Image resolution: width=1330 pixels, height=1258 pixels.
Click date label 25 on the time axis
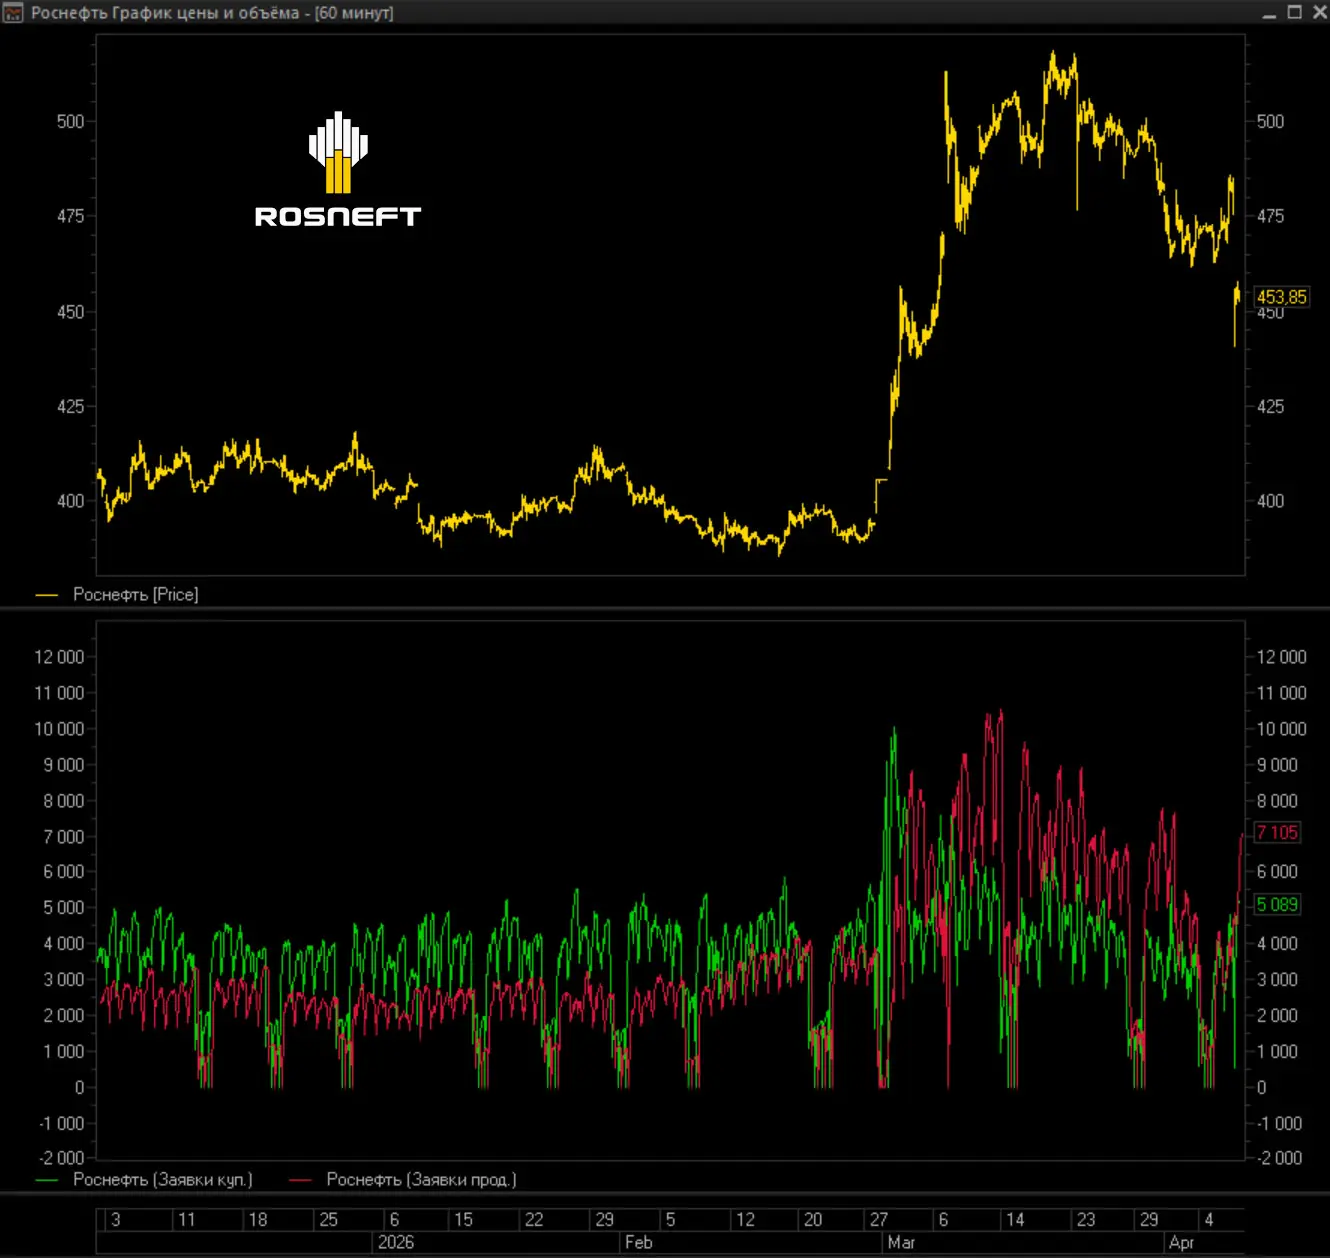(x=328, y=1220)
